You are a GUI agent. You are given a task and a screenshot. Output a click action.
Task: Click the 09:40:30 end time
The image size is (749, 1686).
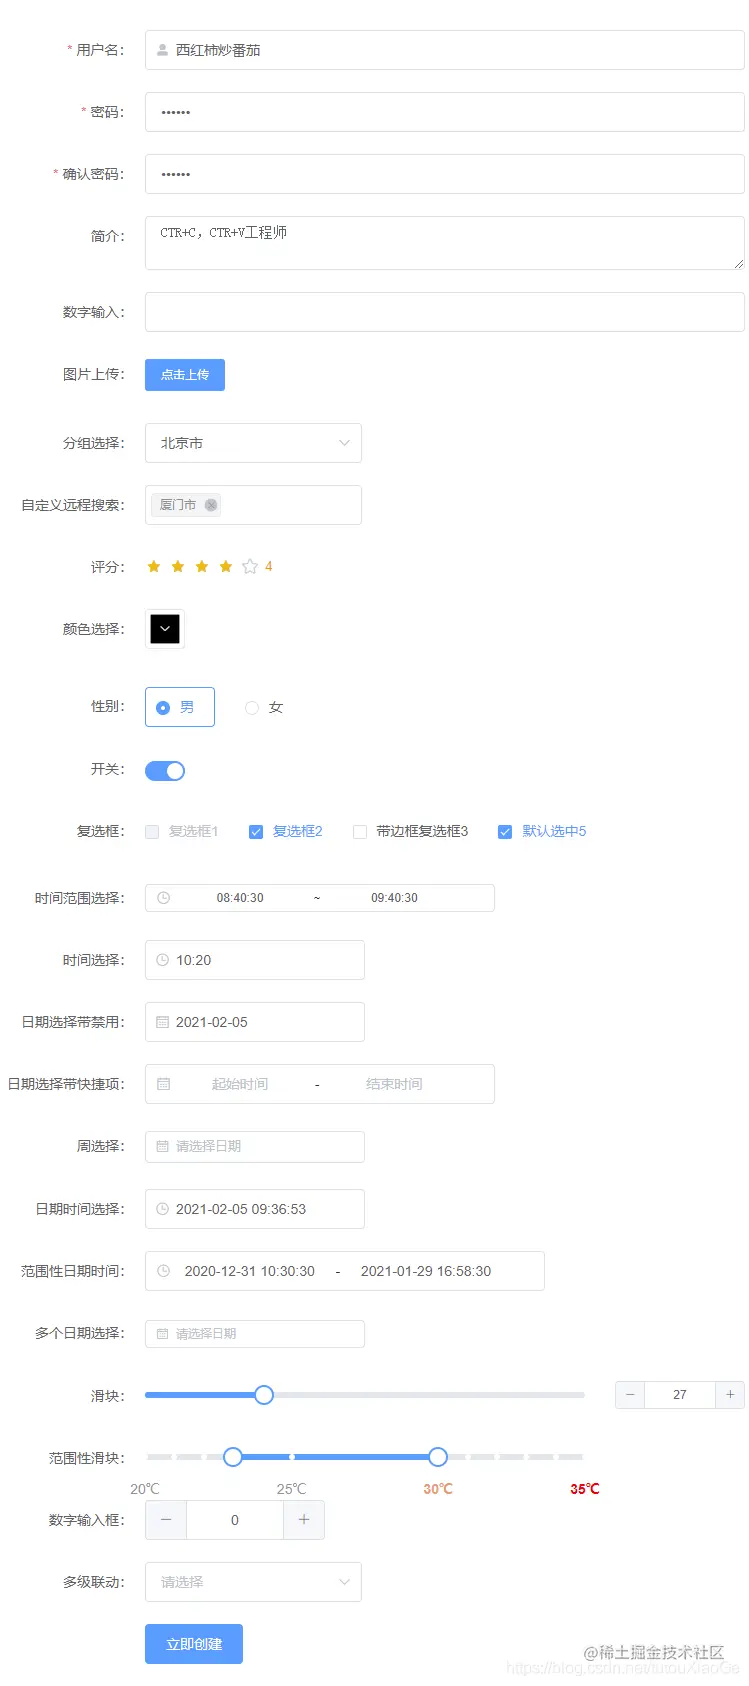pos(395,898)
